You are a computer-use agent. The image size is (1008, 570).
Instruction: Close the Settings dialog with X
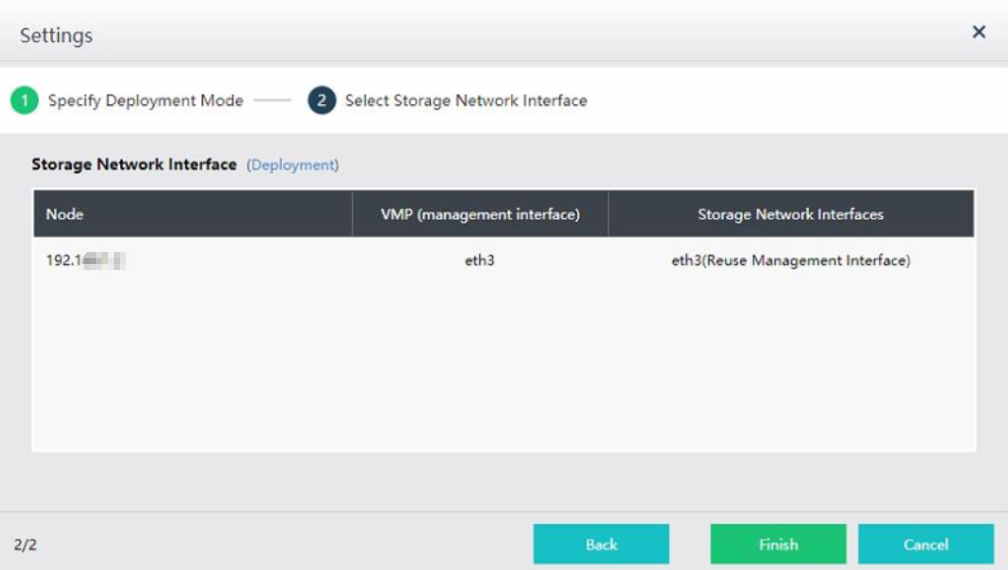coord(979,33)
